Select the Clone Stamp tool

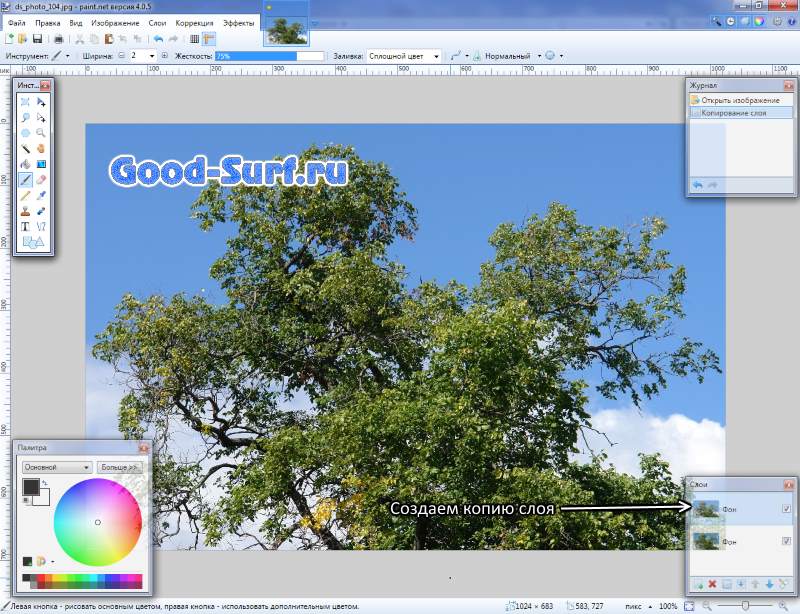pos(25,211)
